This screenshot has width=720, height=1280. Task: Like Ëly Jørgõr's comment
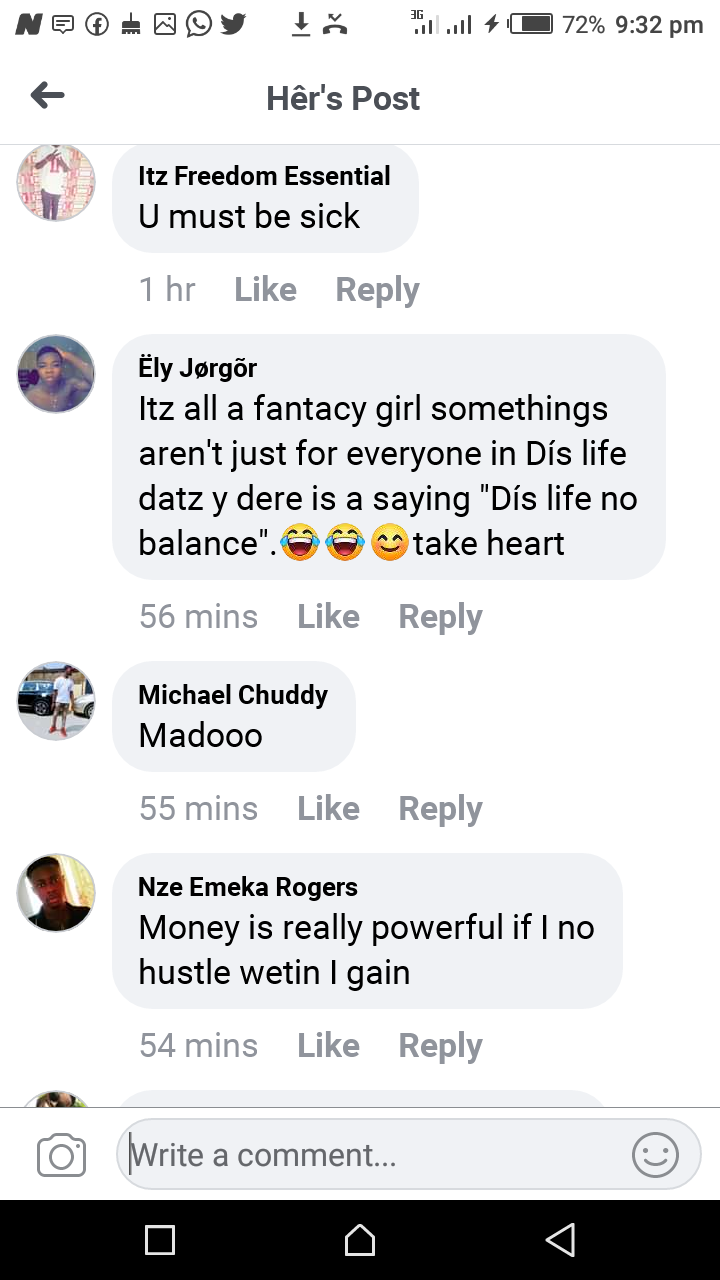[x=328, y=616]
